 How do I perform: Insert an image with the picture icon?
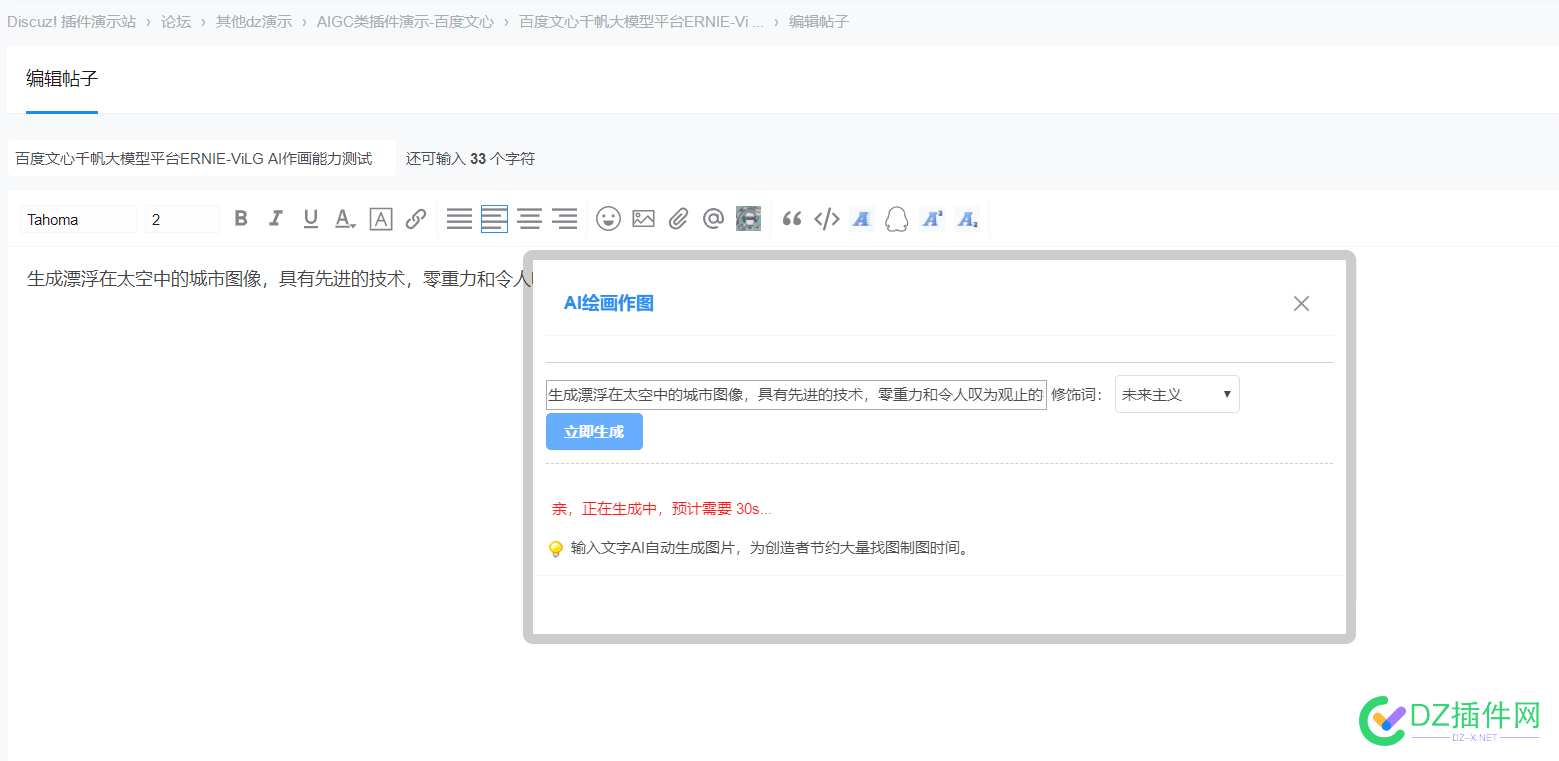coord(643,218)
